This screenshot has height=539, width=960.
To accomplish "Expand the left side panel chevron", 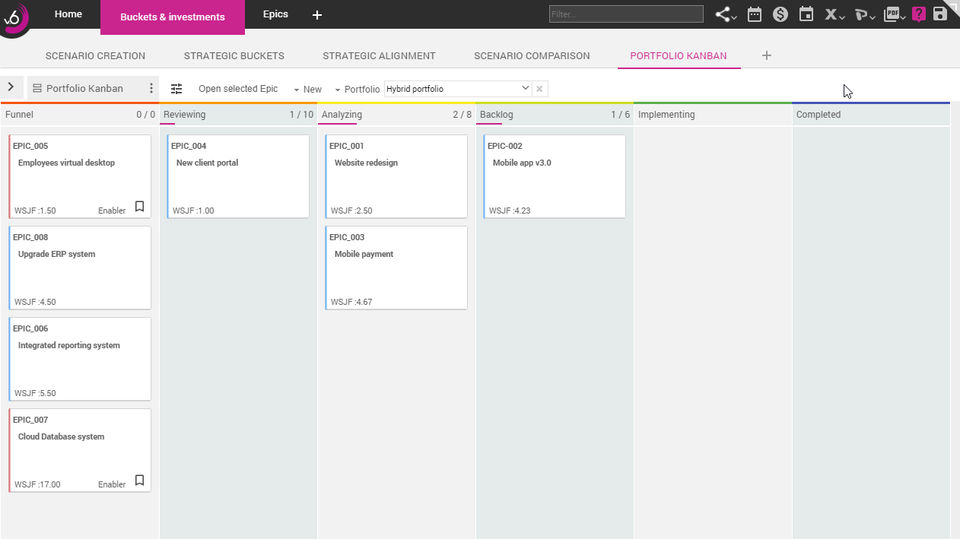I will [11, 87].
